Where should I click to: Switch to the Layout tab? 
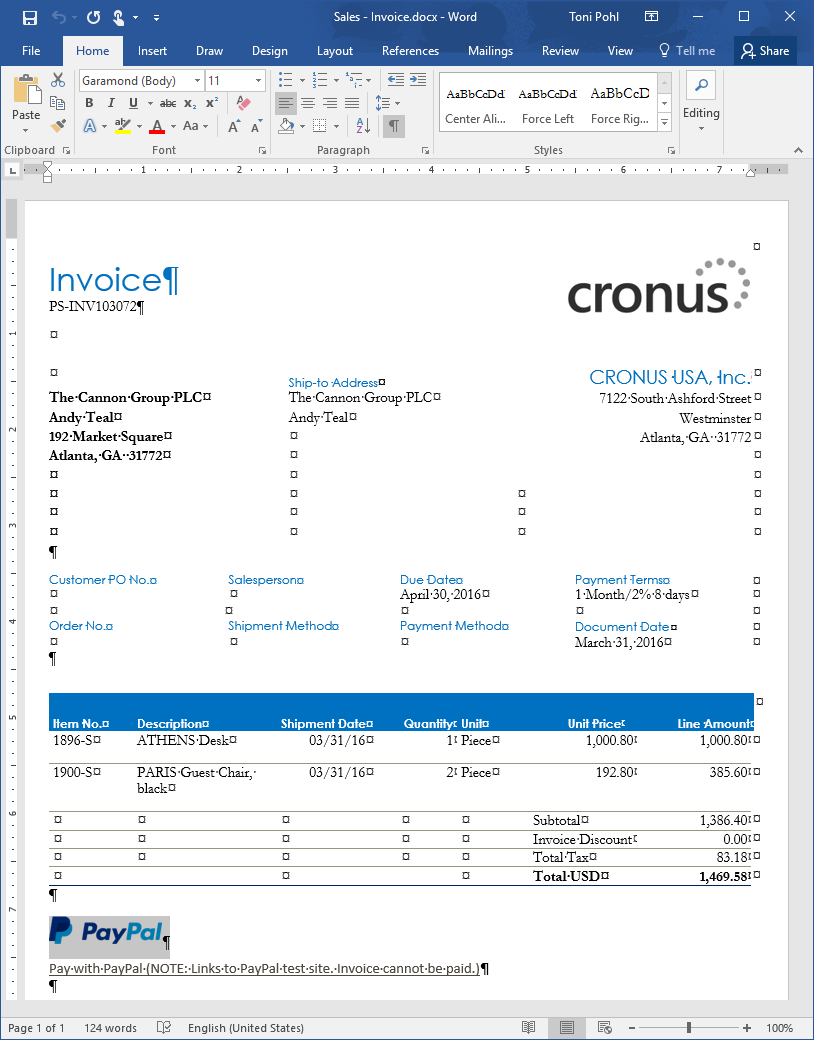pos(334,51)
